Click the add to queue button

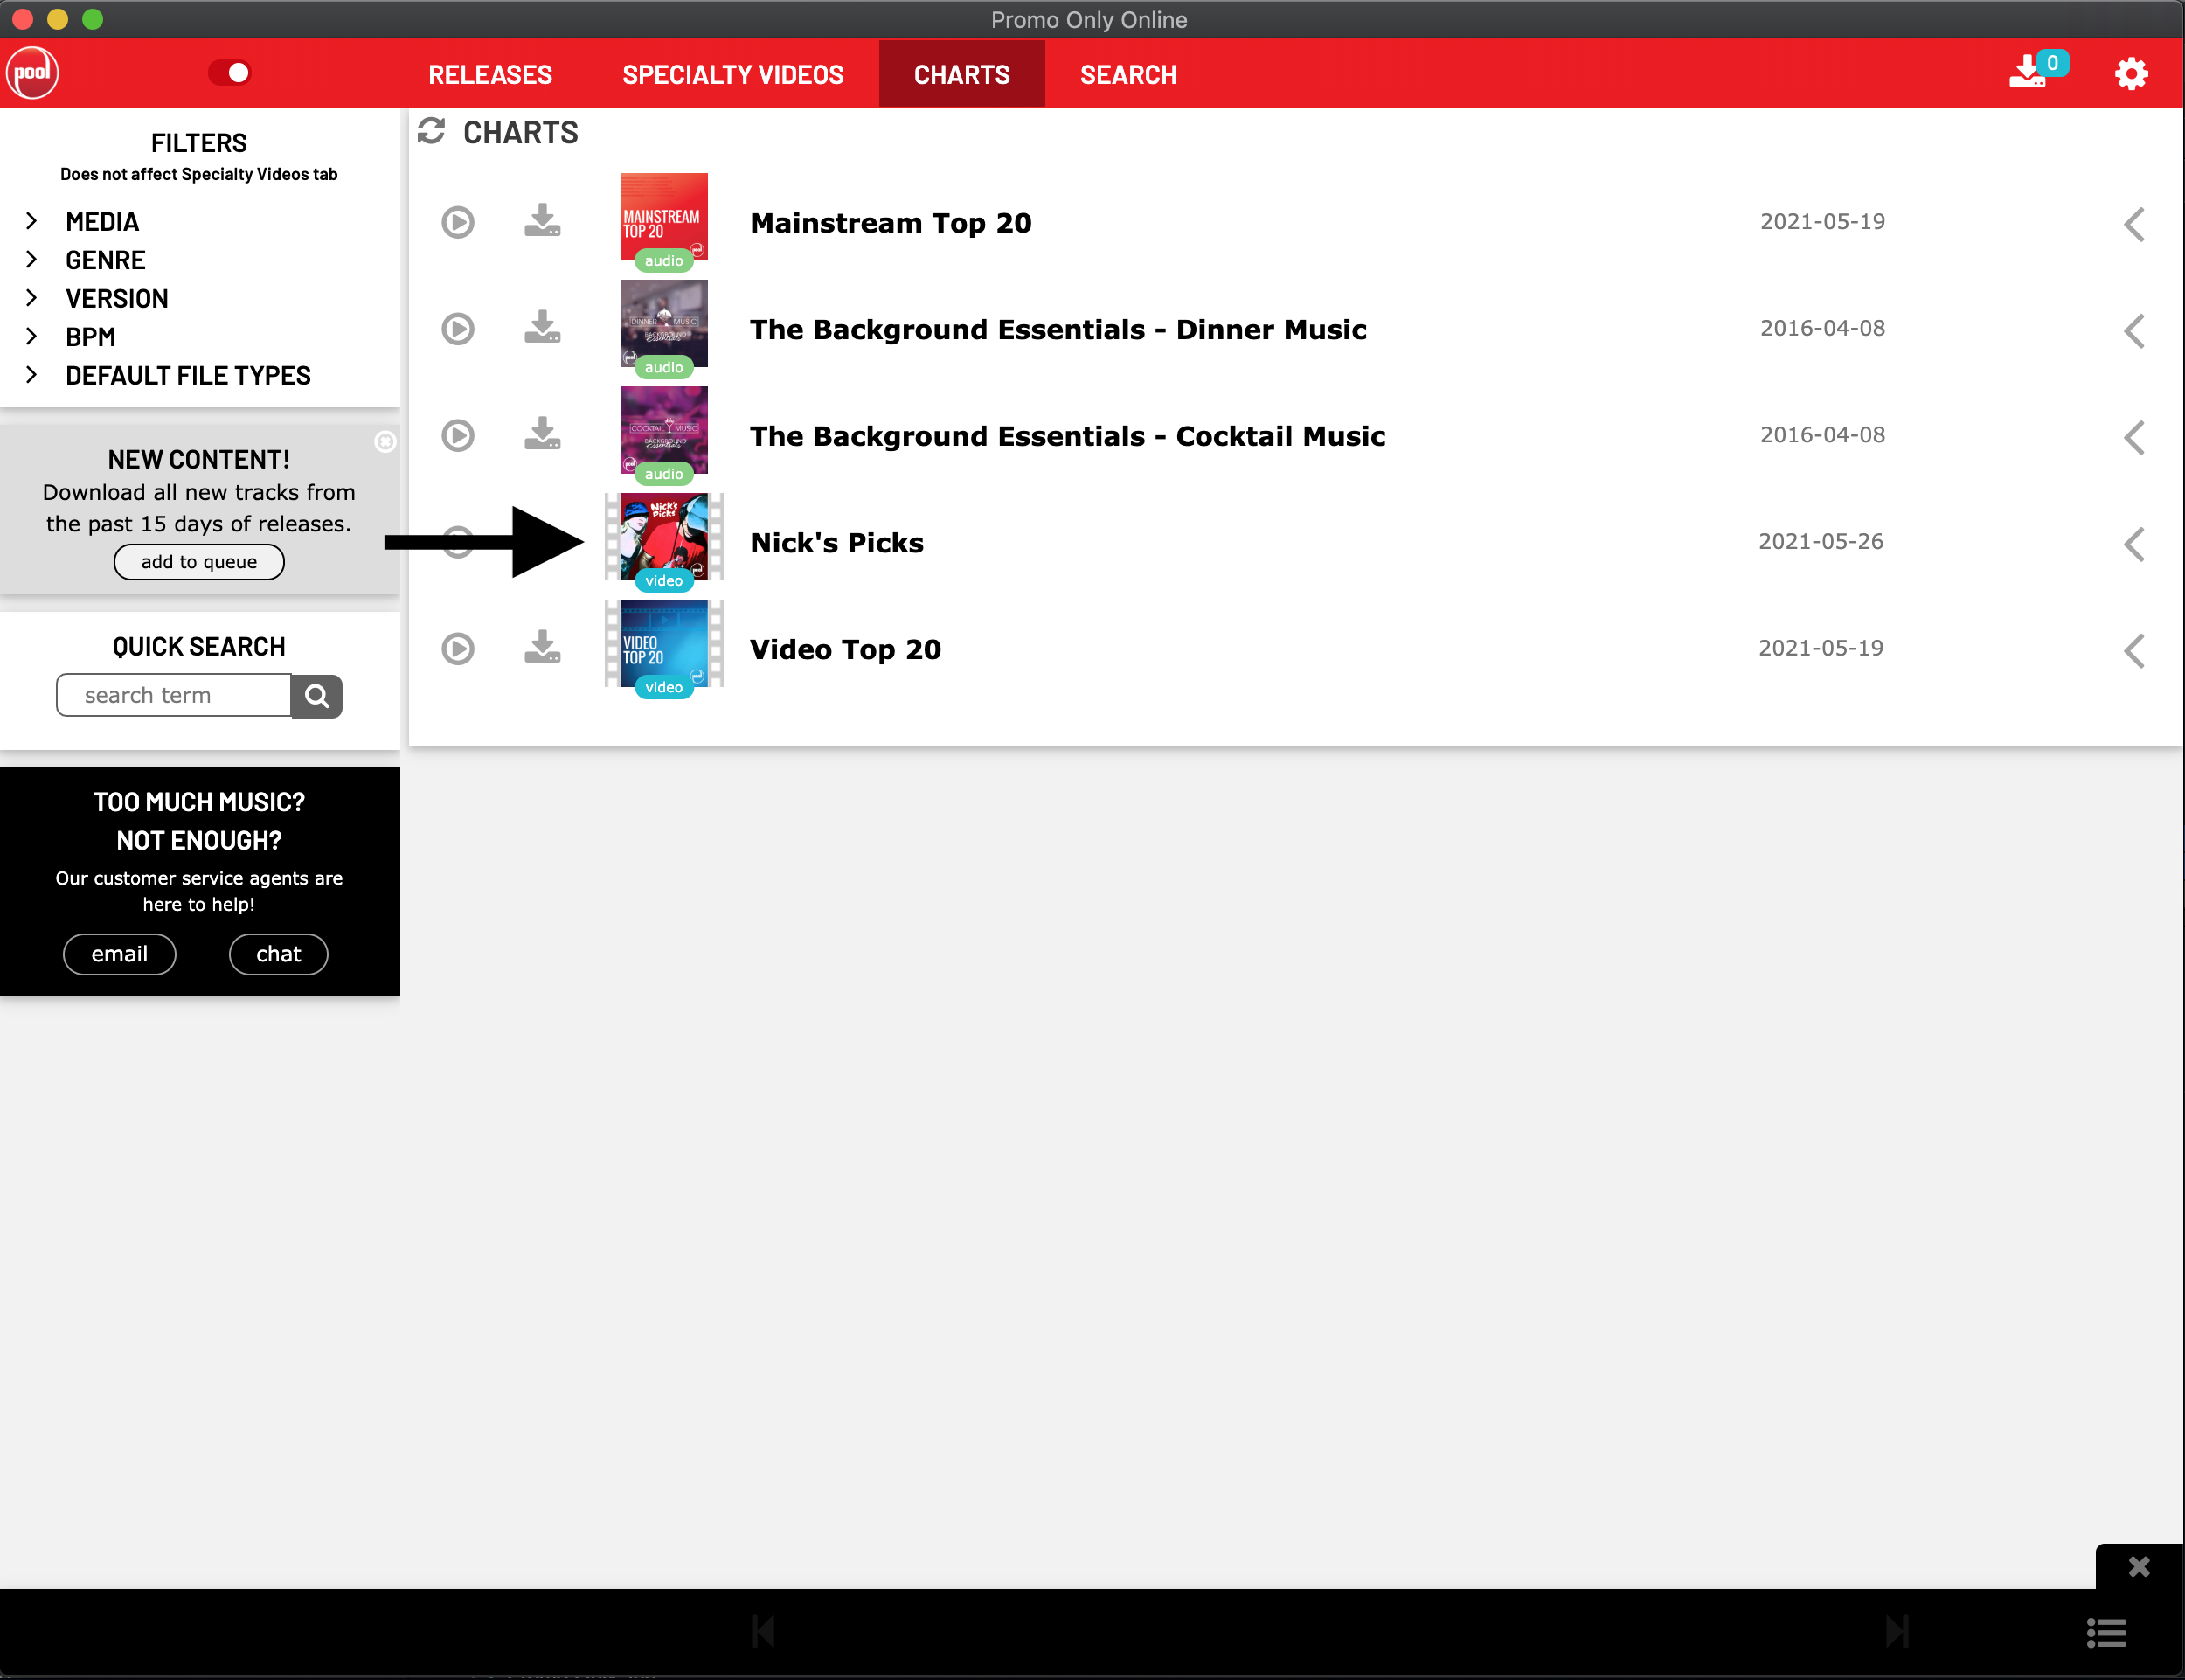coord(199,562)
